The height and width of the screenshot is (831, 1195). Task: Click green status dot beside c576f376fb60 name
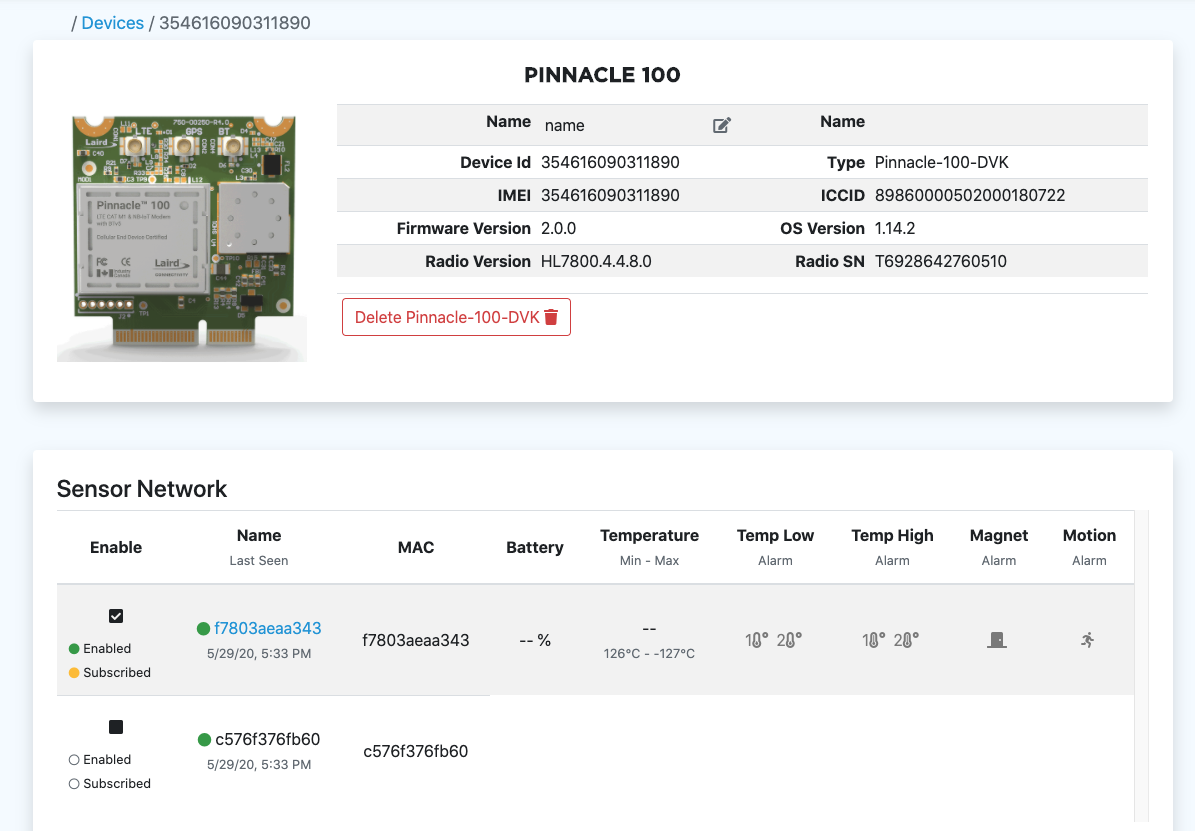click(x=204, y=740)
